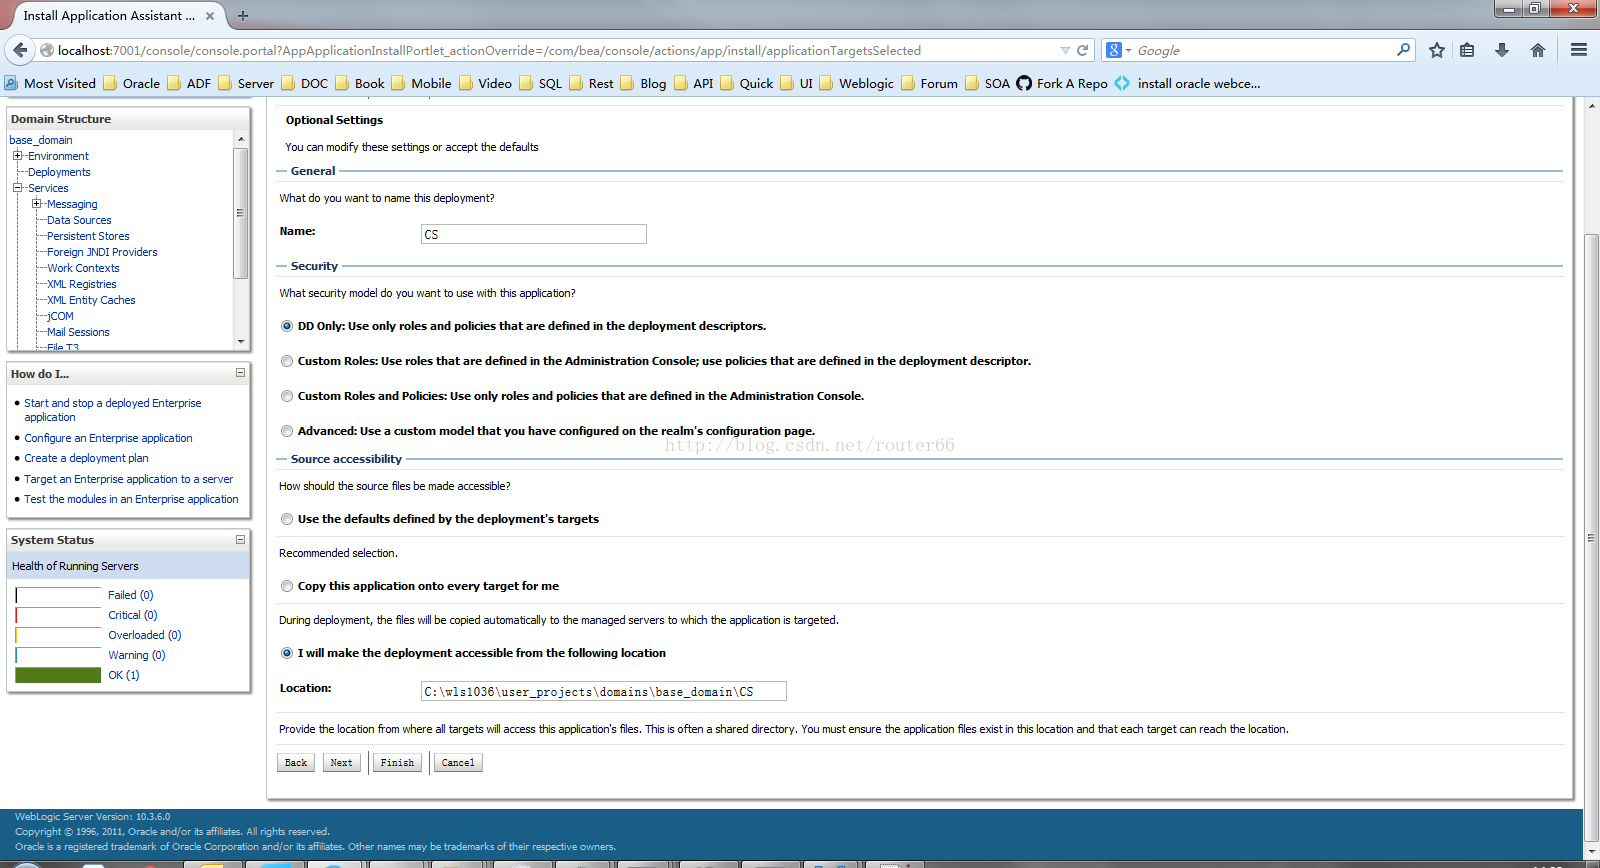Open Test the modules in an Enterprise application
The width and height of the screenshot is (1600, 868).
[x=131, y=499]
